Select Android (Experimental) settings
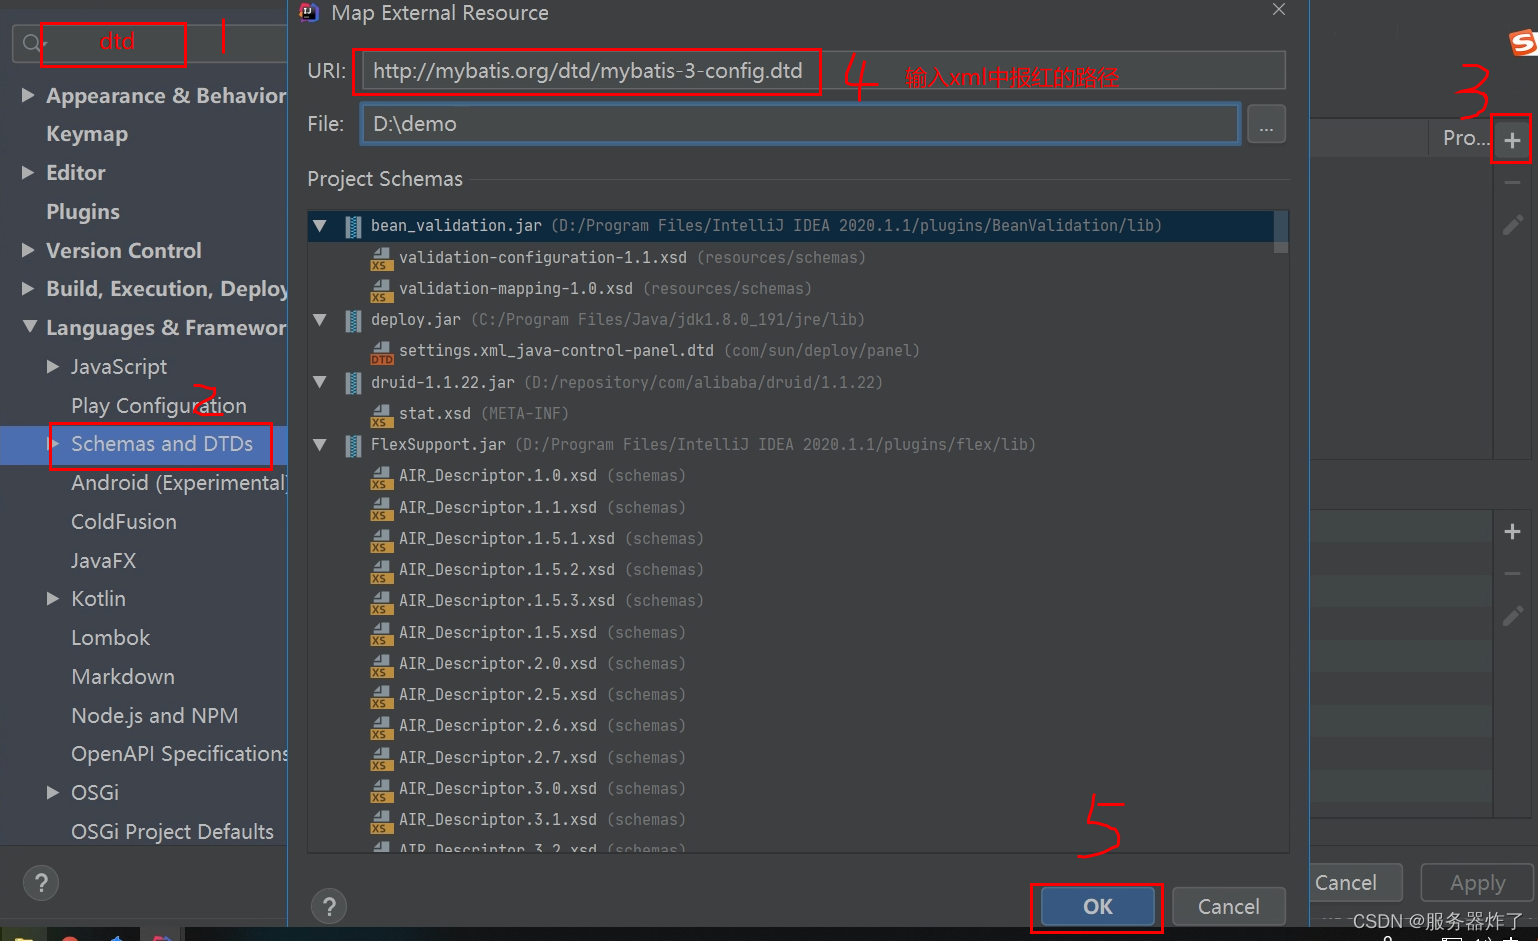Screen dimensions: 1538x941 (x=179, y=483)
